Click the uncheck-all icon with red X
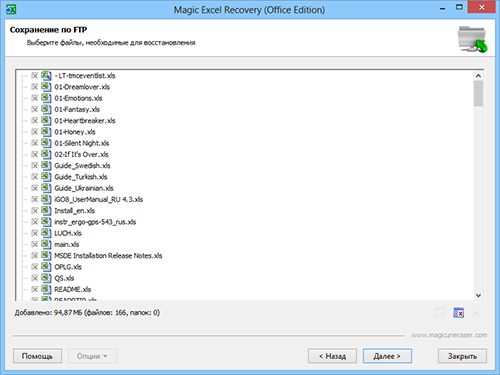 459,313
